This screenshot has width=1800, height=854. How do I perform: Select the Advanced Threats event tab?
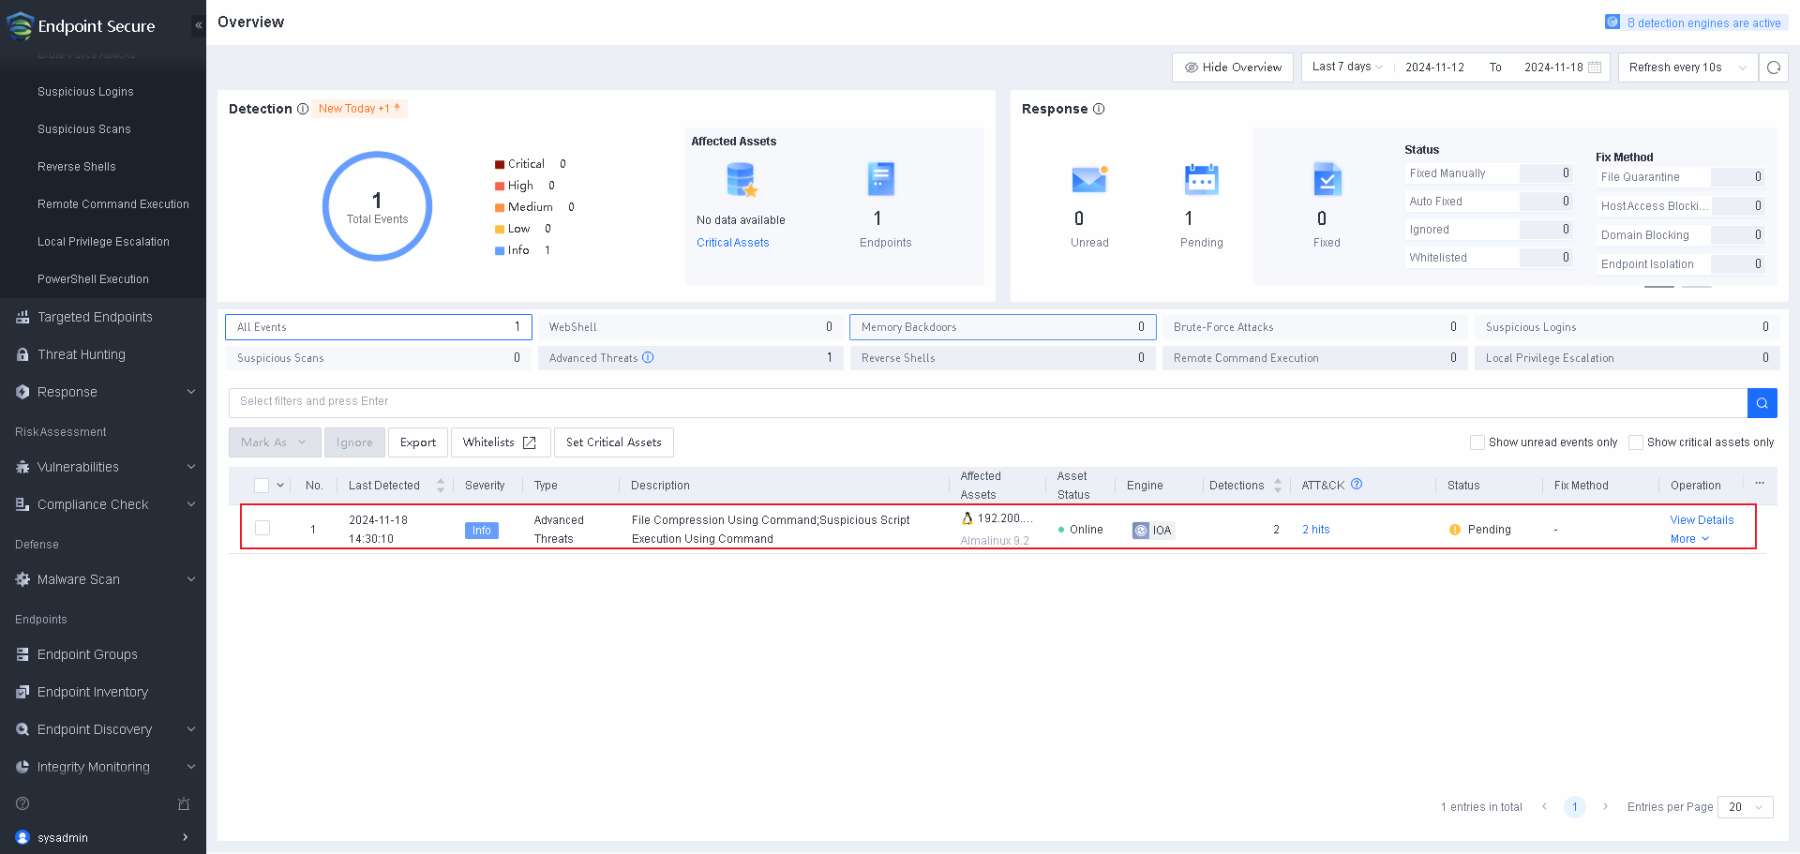pyautogui.click(x=689, y=358)
